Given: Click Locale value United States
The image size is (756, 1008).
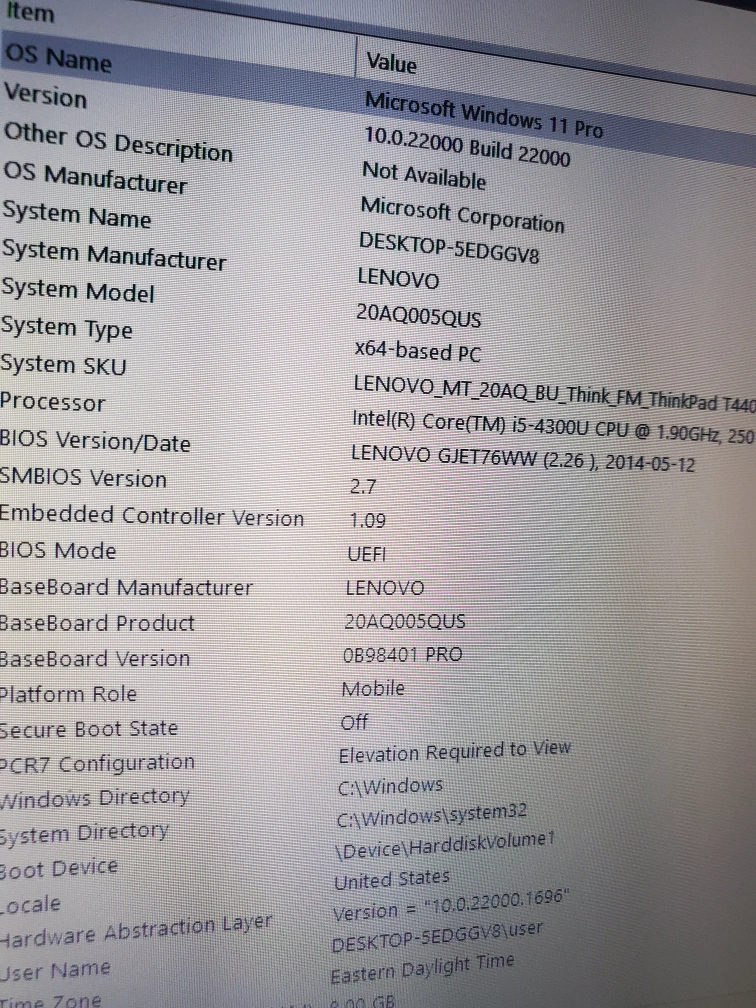Looking at the screenshot, I should pos(392,879).
